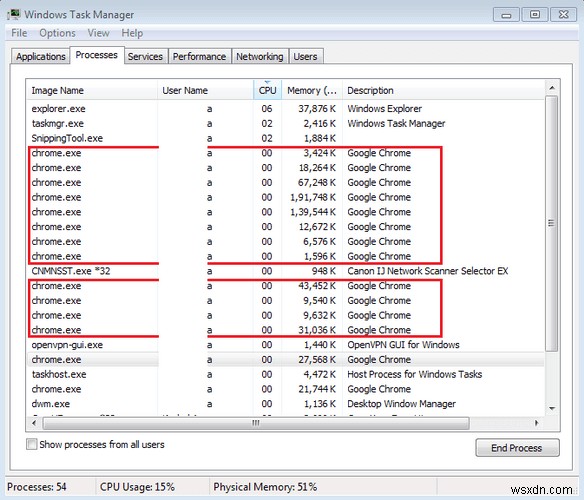Open the Options menu

tap(57, 33)
